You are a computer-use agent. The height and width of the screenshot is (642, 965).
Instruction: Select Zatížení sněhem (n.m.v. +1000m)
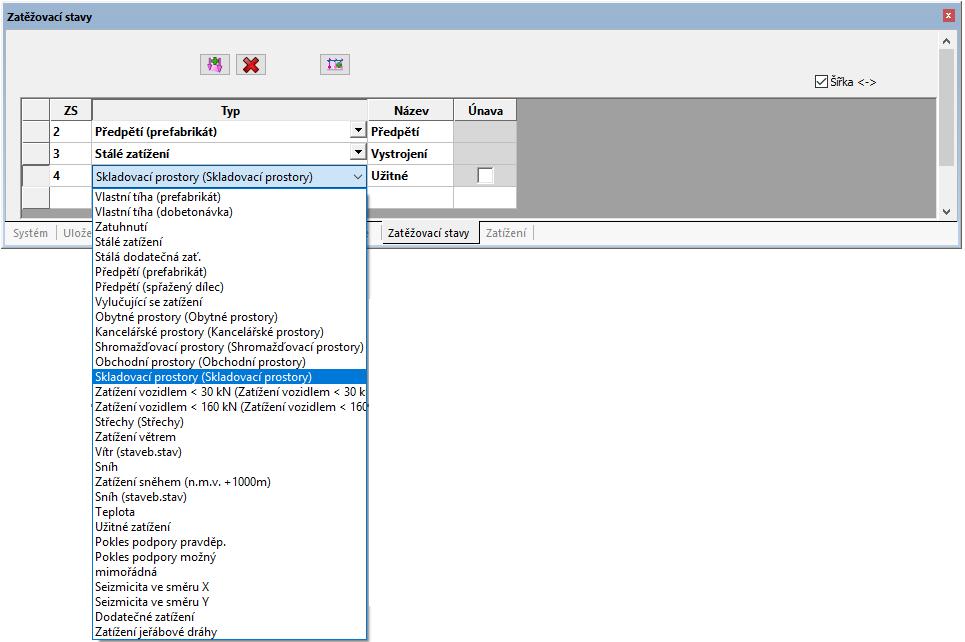[230, 482]
